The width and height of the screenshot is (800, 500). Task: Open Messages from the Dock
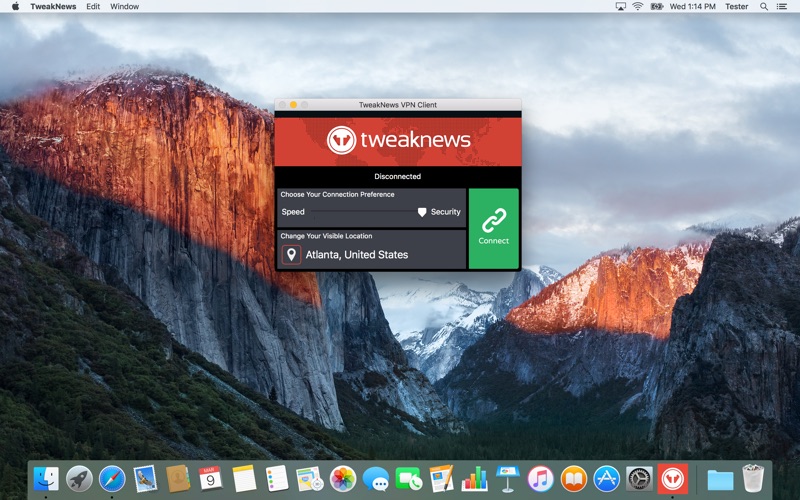(x=376, y=479)
